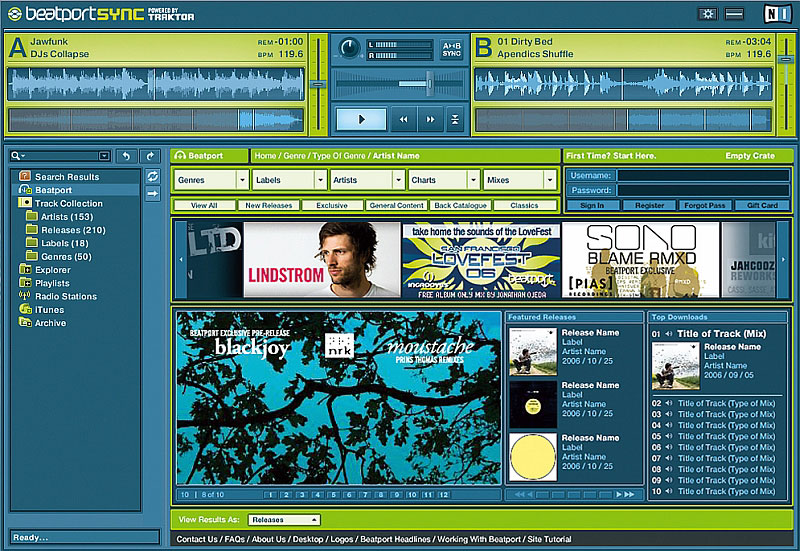Select iTunes in the browser tree
The image size is (800, 551).
tap(49, 309)
